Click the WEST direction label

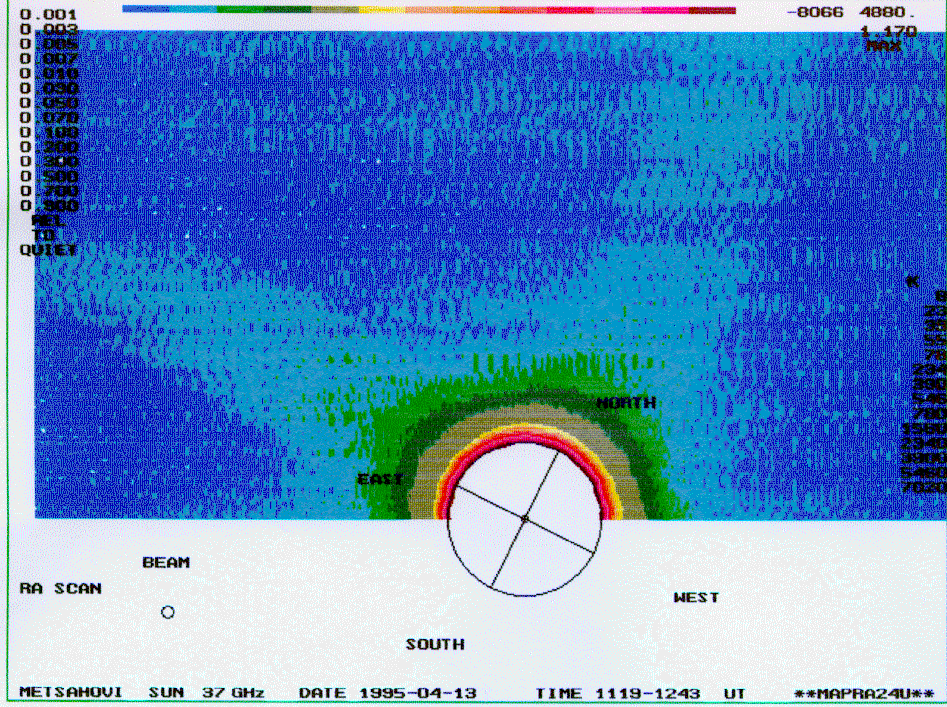point(696,598)
